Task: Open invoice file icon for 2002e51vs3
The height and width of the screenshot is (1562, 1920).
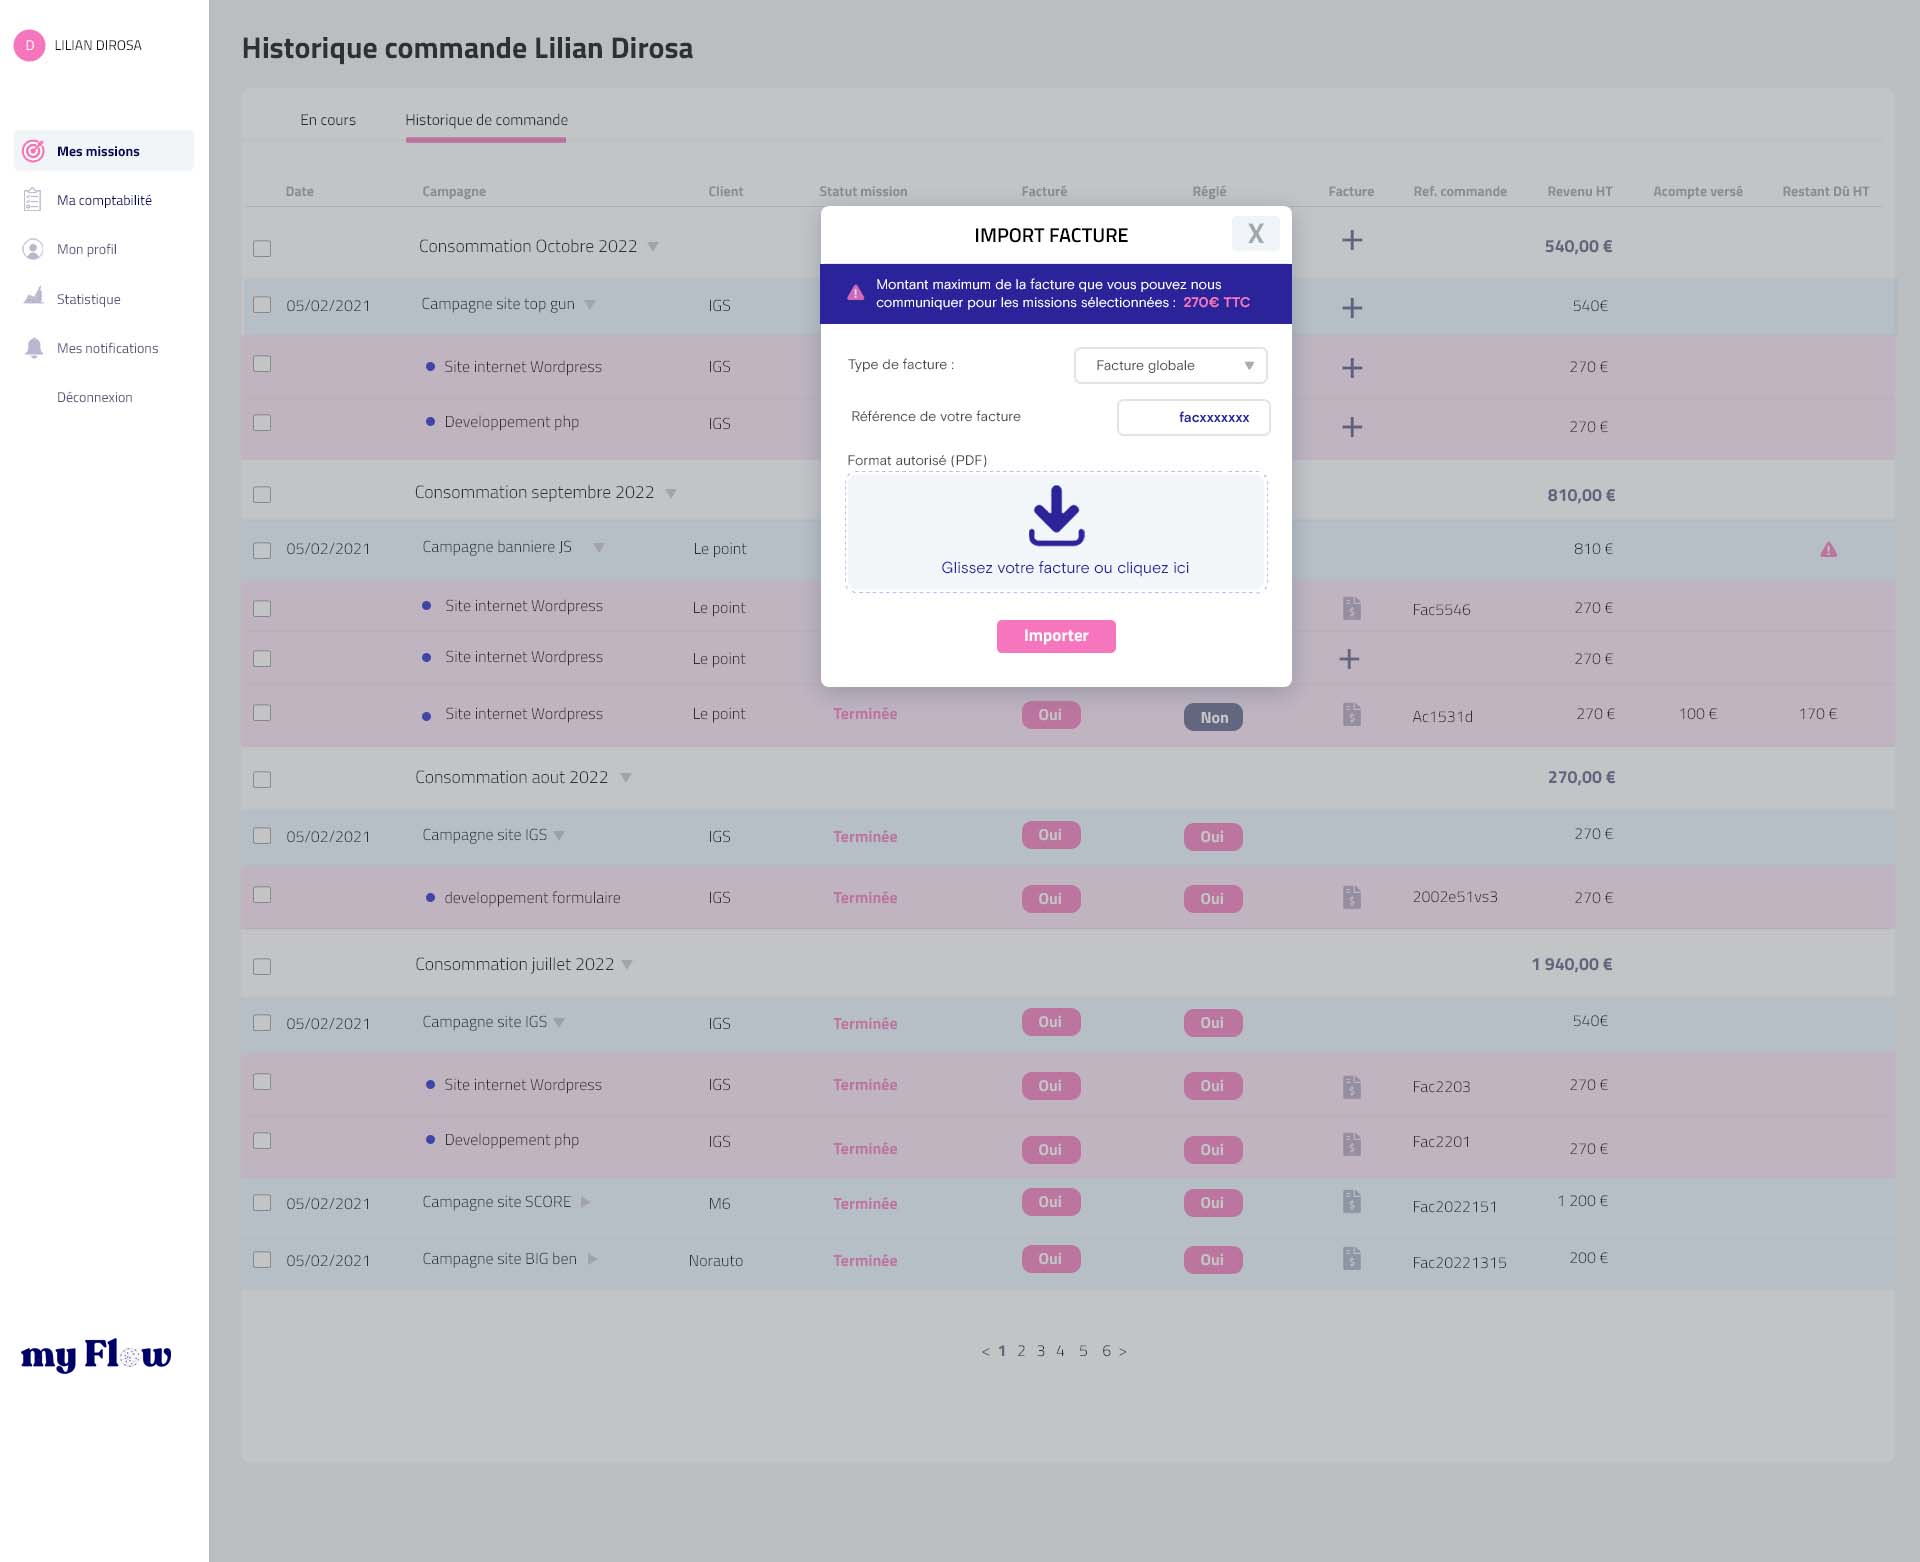Action: click(1351, 897)
